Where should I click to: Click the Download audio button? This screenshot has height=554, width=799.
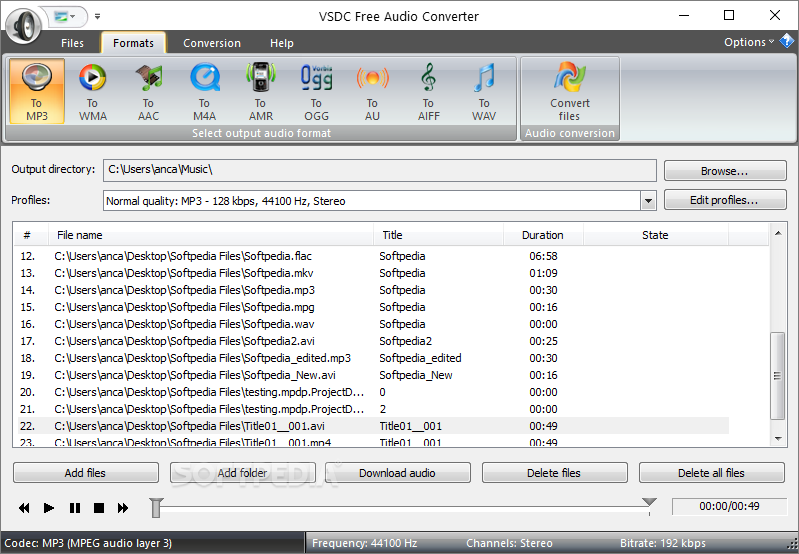(397, 473)
